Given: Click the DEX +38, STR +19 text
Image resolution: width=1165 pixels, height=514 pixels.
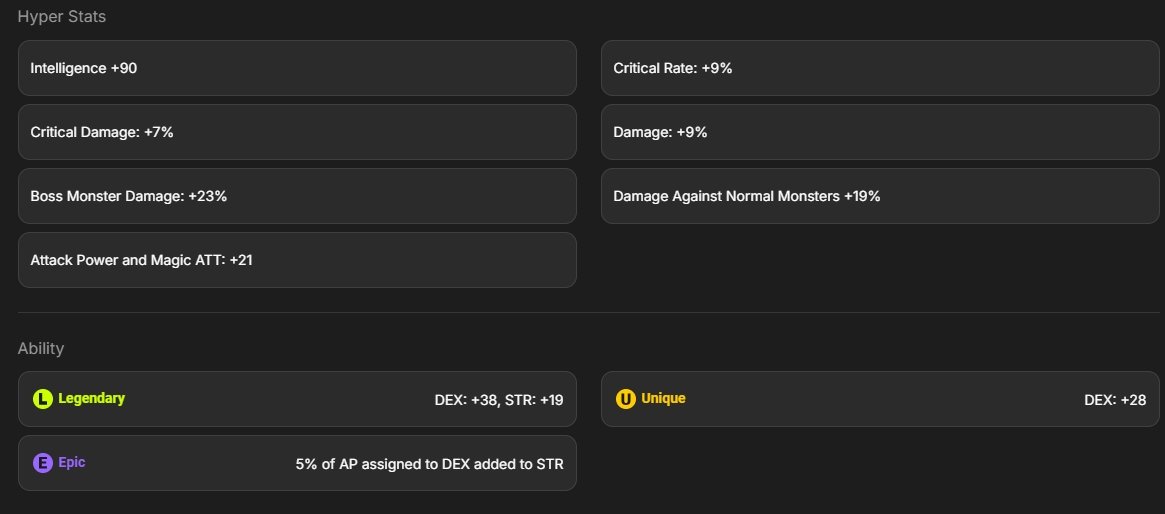Looking at the screenshot, I should coord(499,400).
